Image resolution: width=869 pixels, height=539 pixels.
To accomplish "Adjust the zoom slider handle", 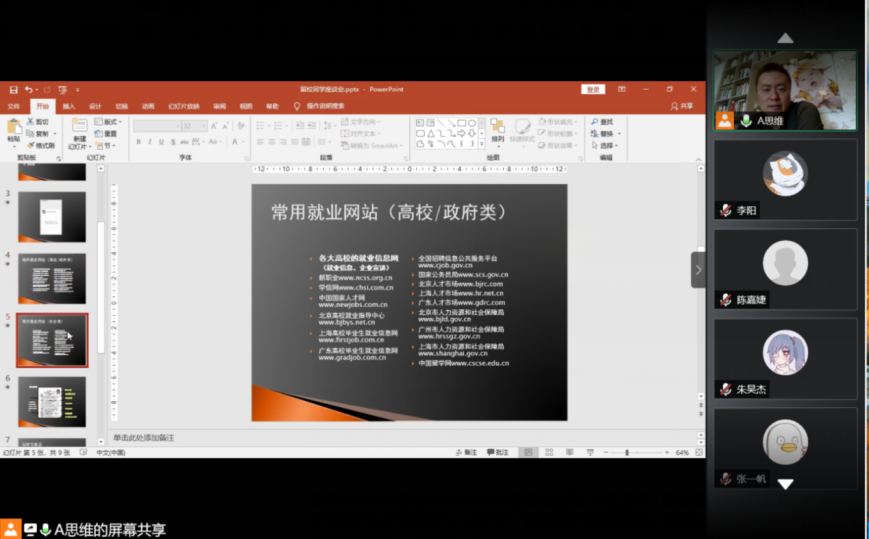I will (627, 453).
